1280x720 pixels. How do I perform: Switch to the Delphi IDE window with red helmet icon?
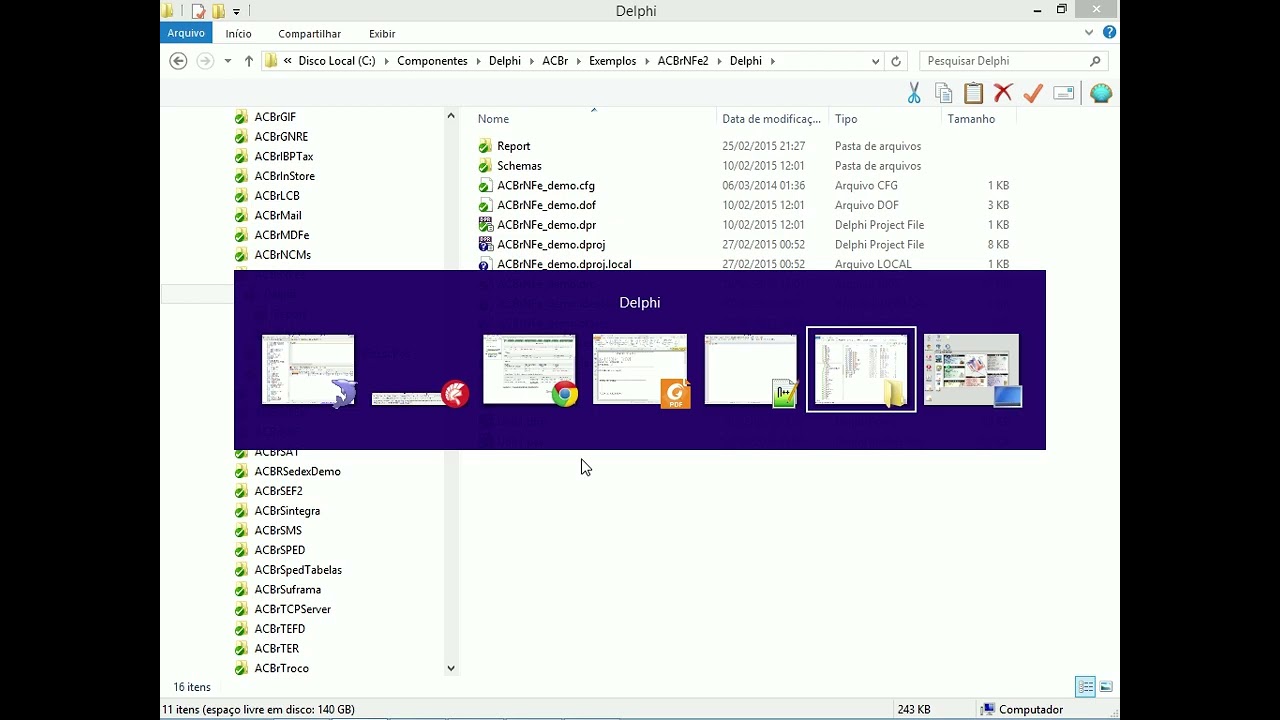pyautogui.click(x=421, y=395)
